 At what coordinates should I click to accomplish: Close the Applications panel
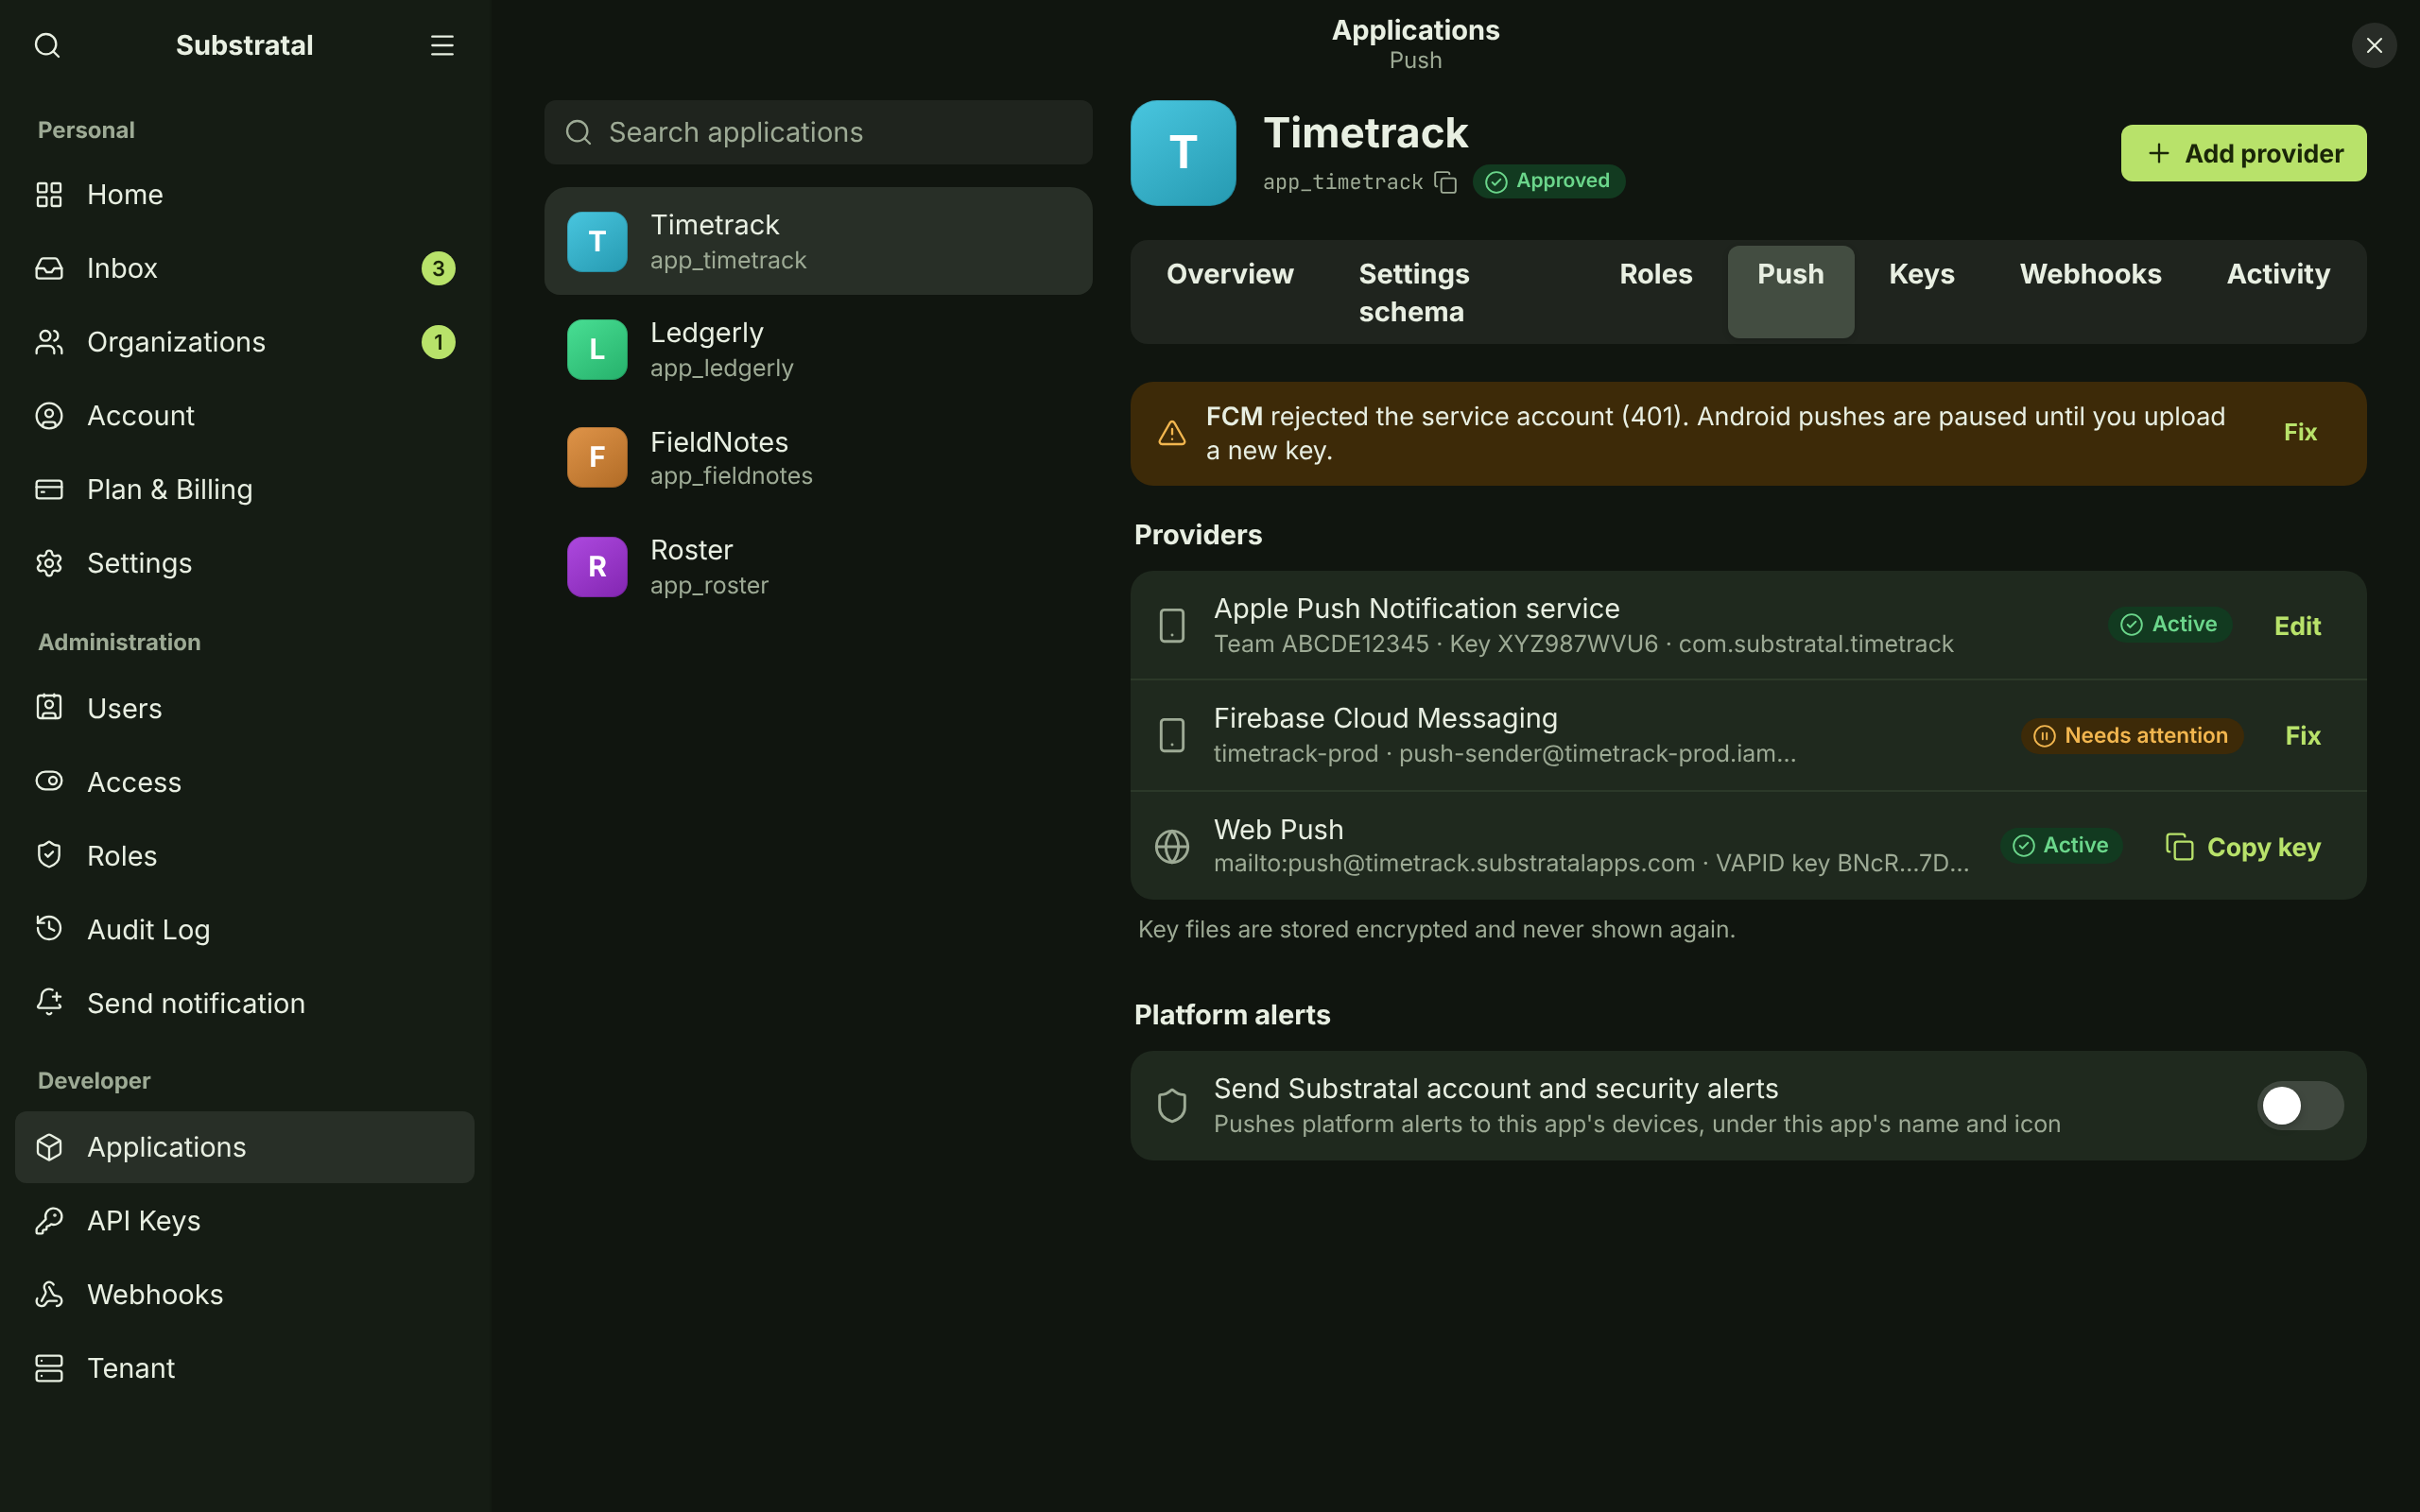pos(2374,45)
